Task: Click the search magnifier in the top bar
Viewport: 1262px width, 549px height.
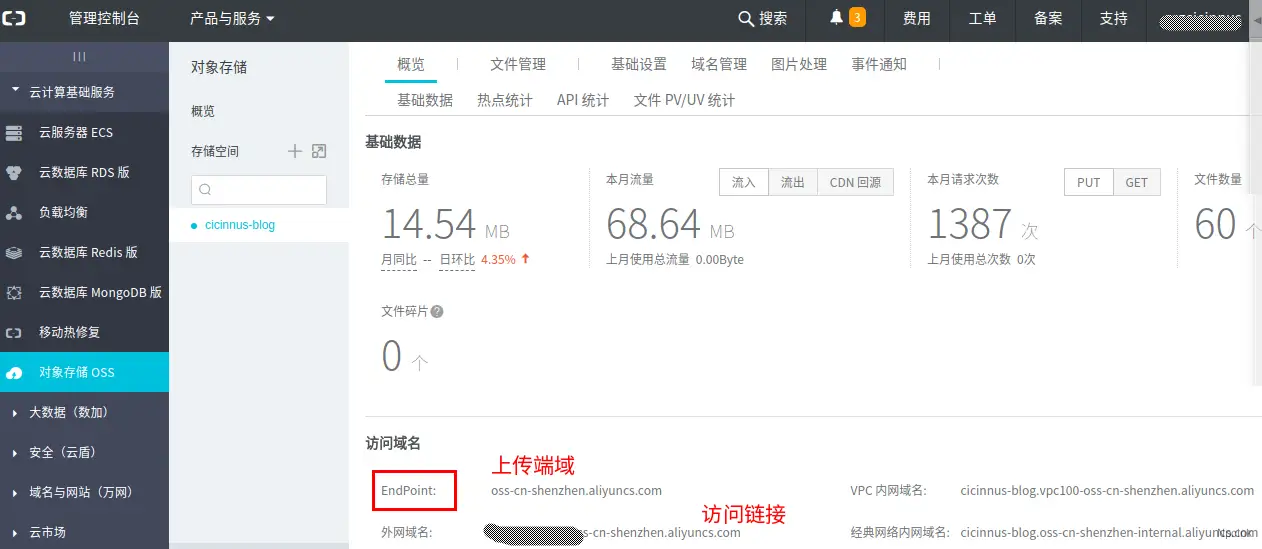Action: coord(746,19)
